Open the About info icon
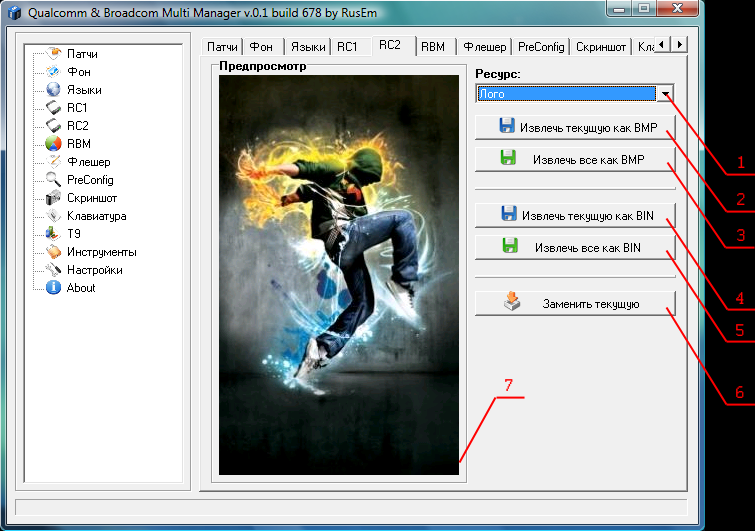 [x=55, y=288]
